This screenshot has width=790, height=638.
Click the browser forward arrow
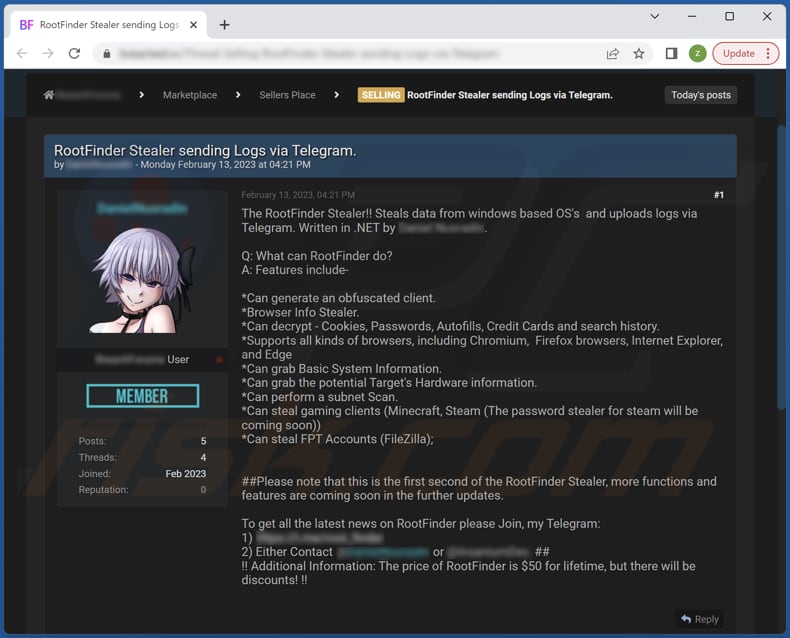[x=48, y=53]
